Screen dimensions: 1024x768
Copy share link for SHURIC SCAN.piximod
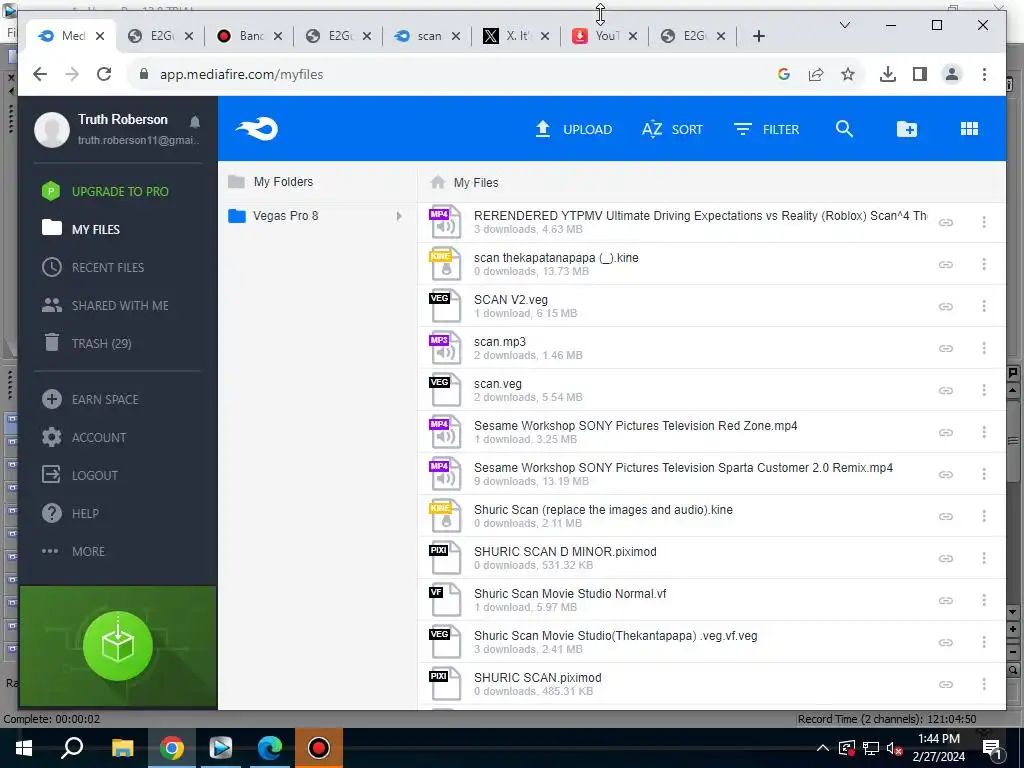point(945,684)
